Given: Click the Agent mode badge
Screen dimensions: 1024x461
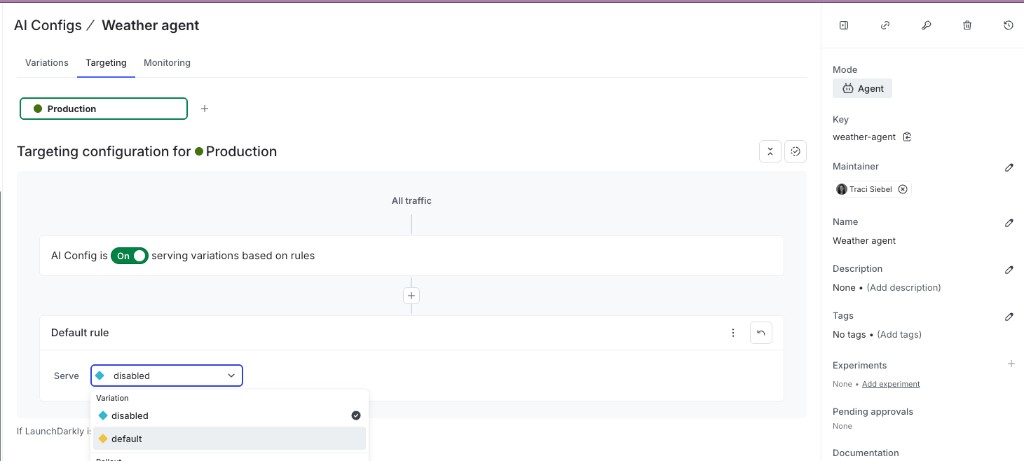Looking at the screenshot, I should (862, 88).
